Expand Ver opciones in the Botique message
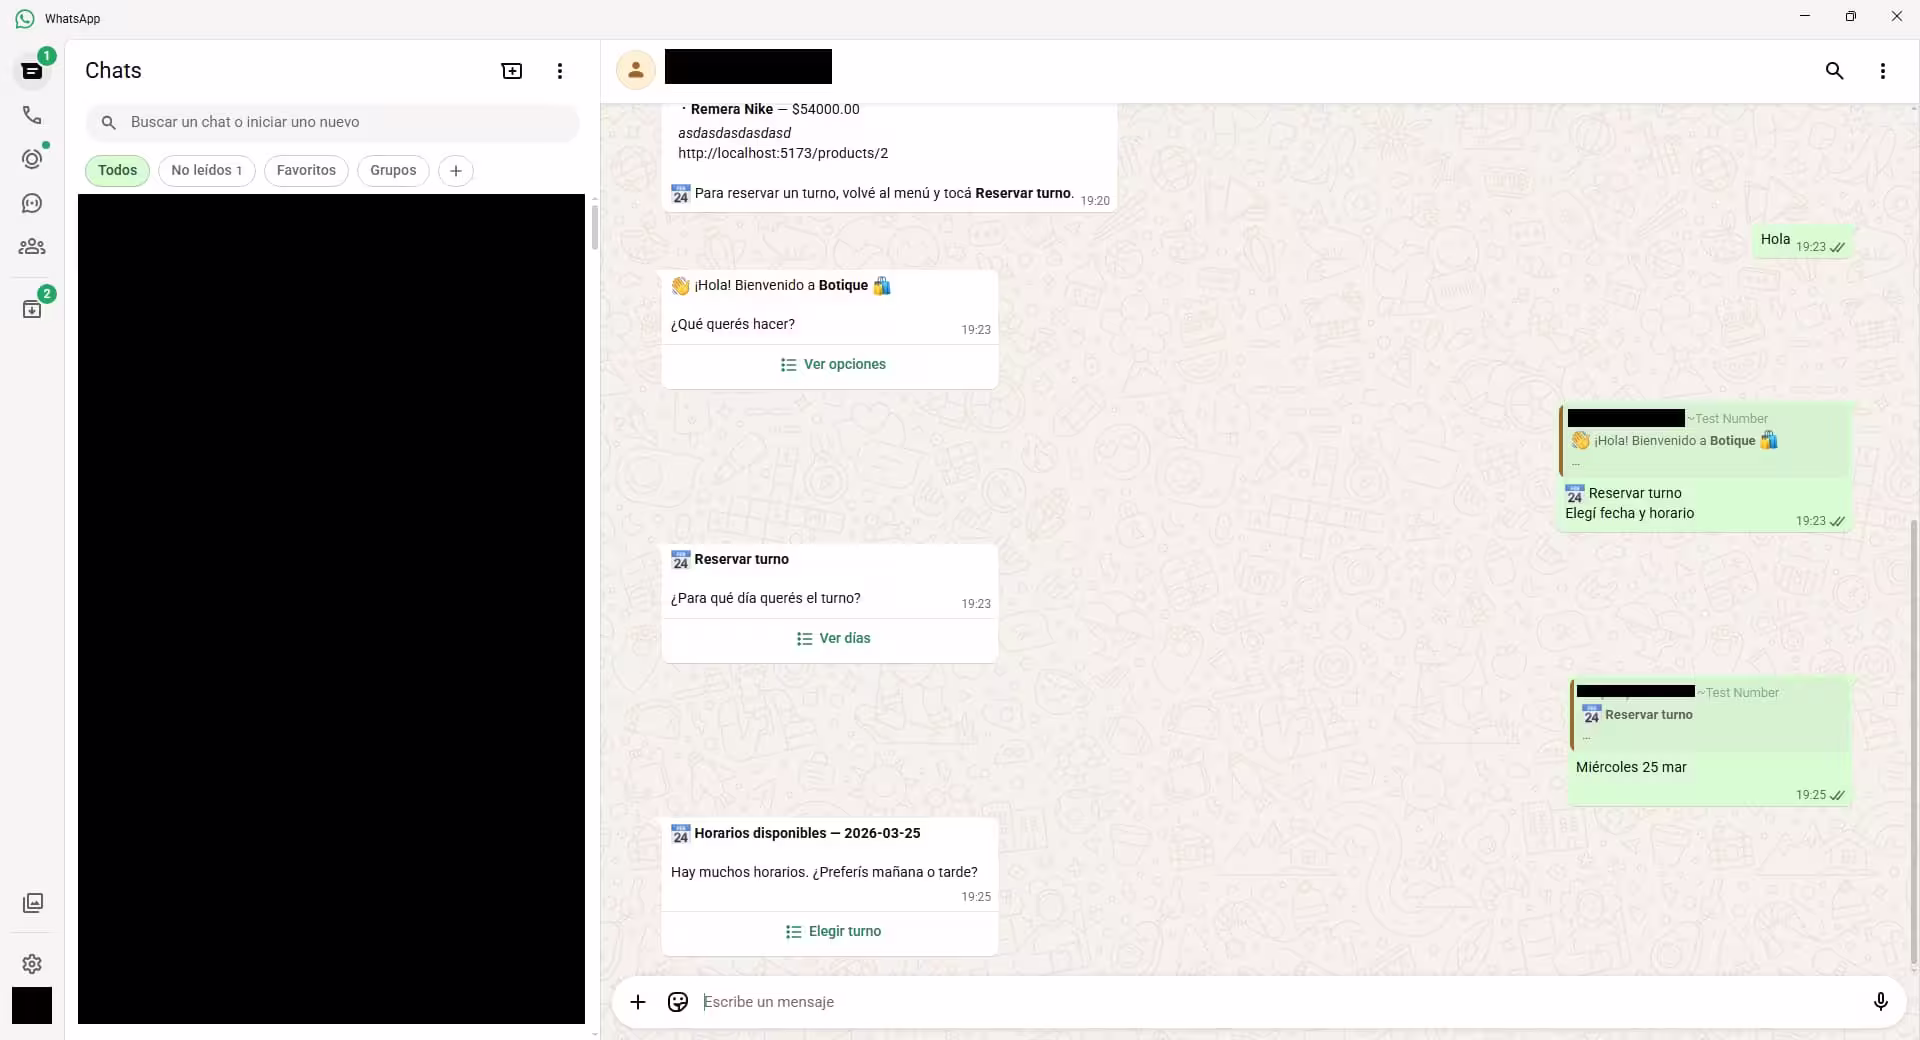1920x1040 pixels. point(833,364)
